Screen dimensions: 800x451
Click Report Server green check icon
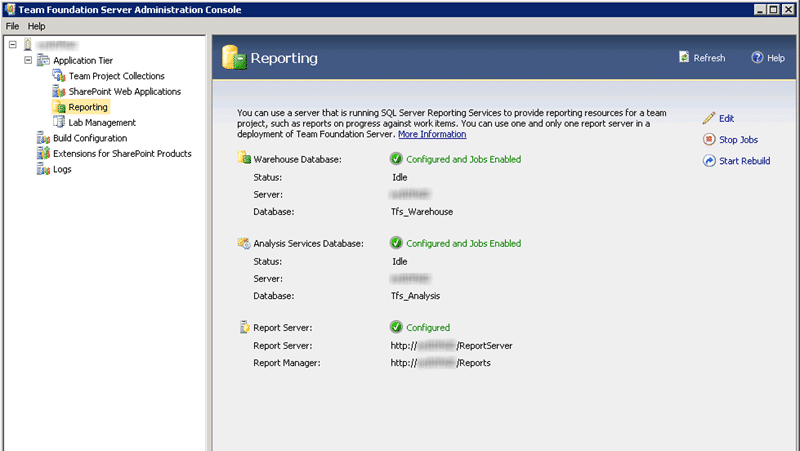[x=396, y=327]
